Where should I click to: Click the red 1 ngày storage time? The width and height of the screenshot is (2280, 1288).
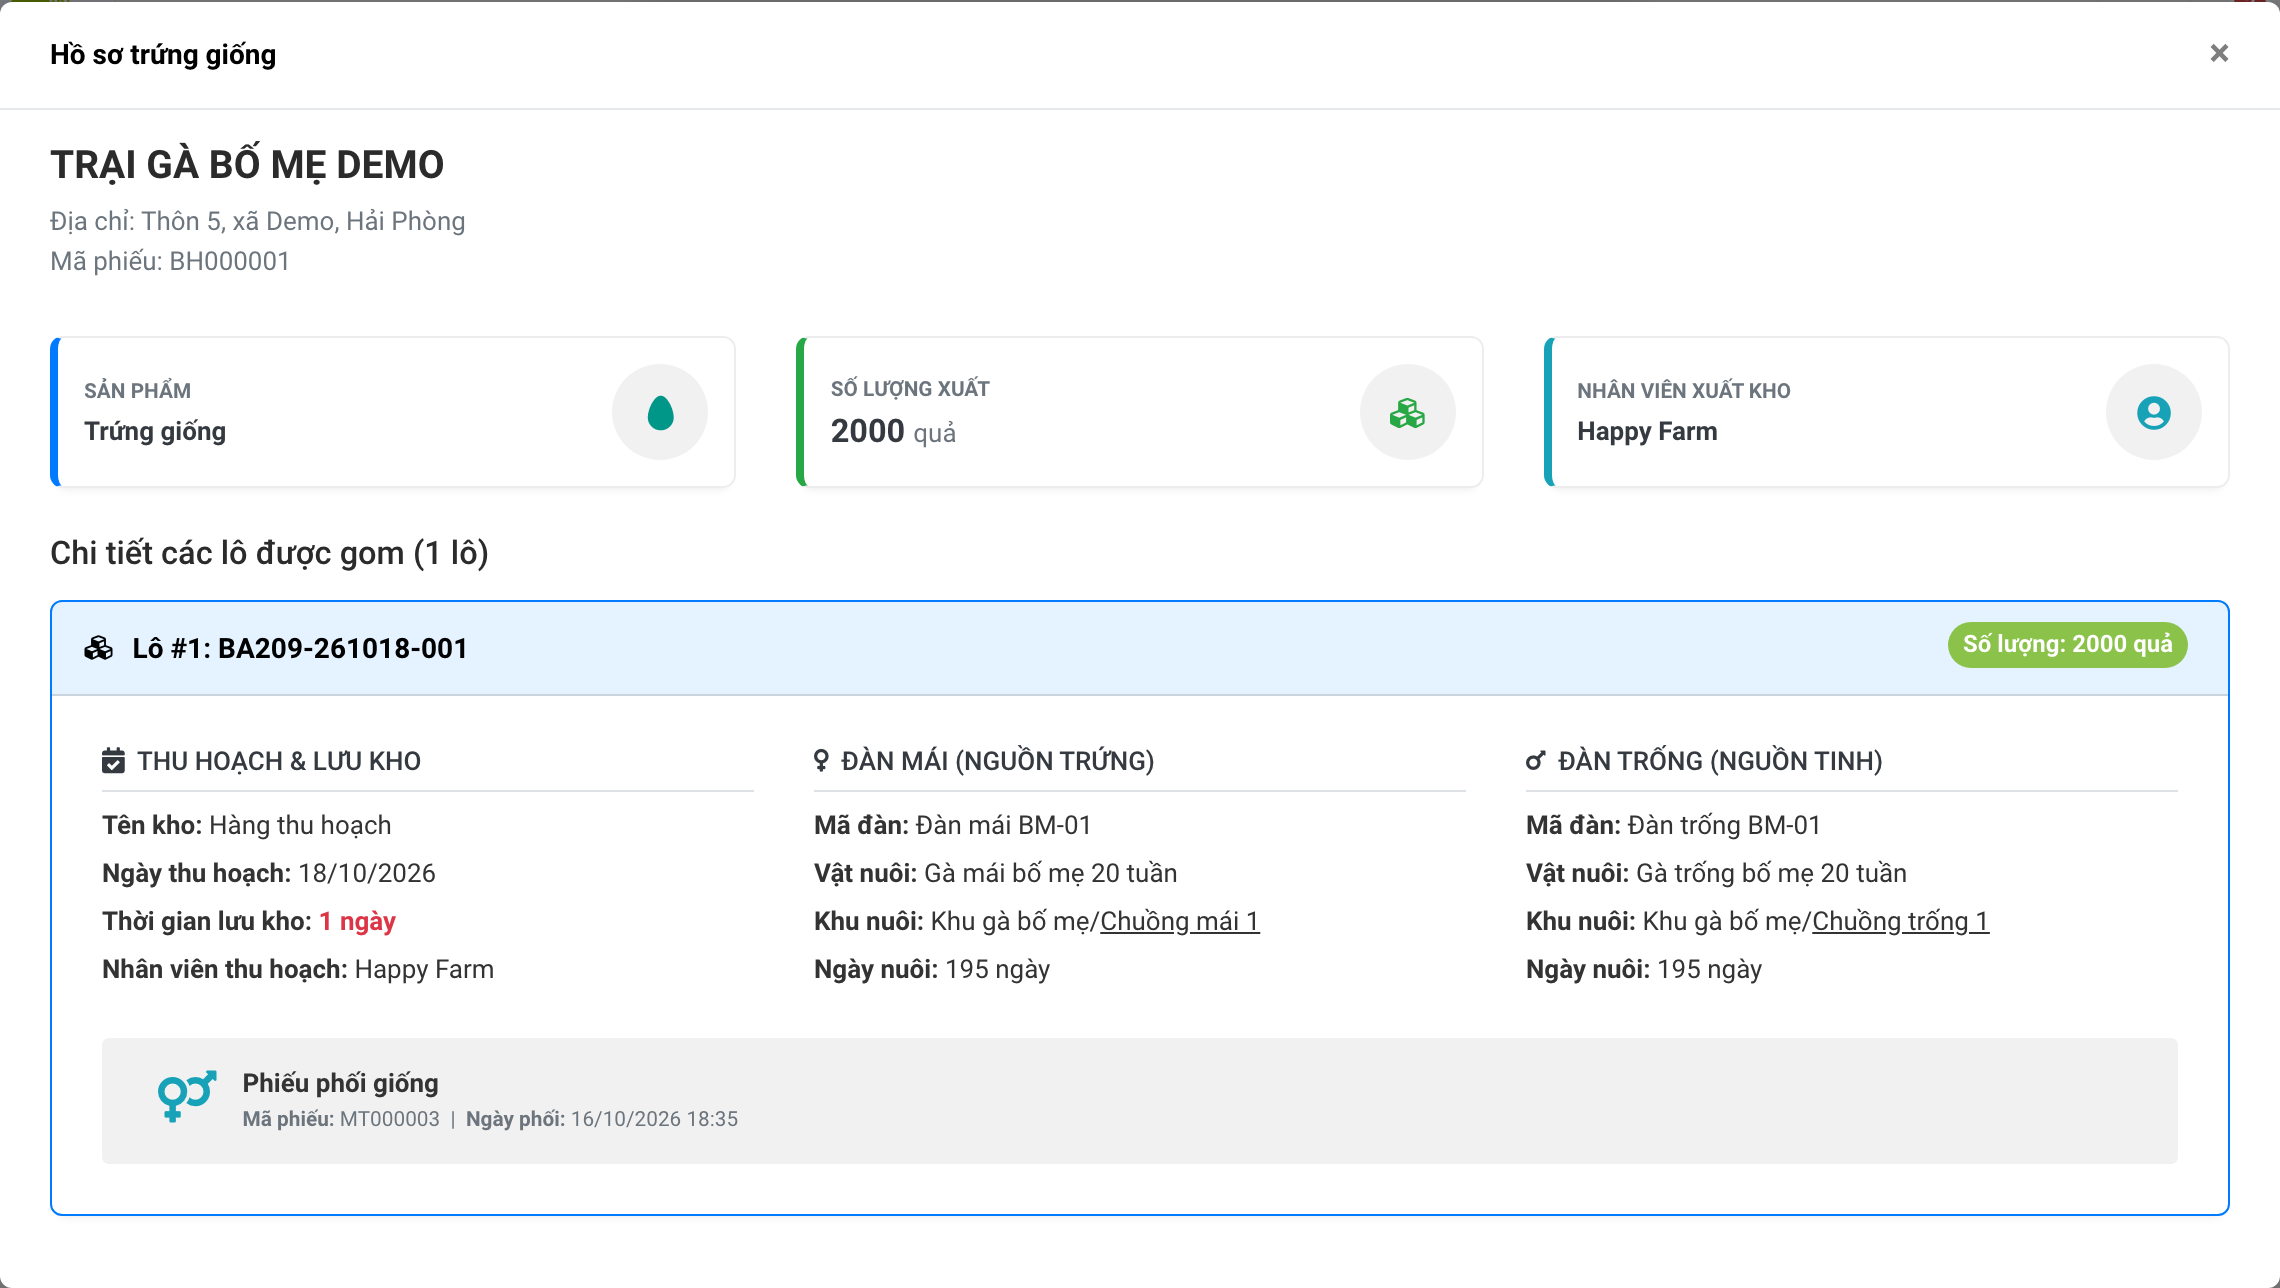point(357,921)
